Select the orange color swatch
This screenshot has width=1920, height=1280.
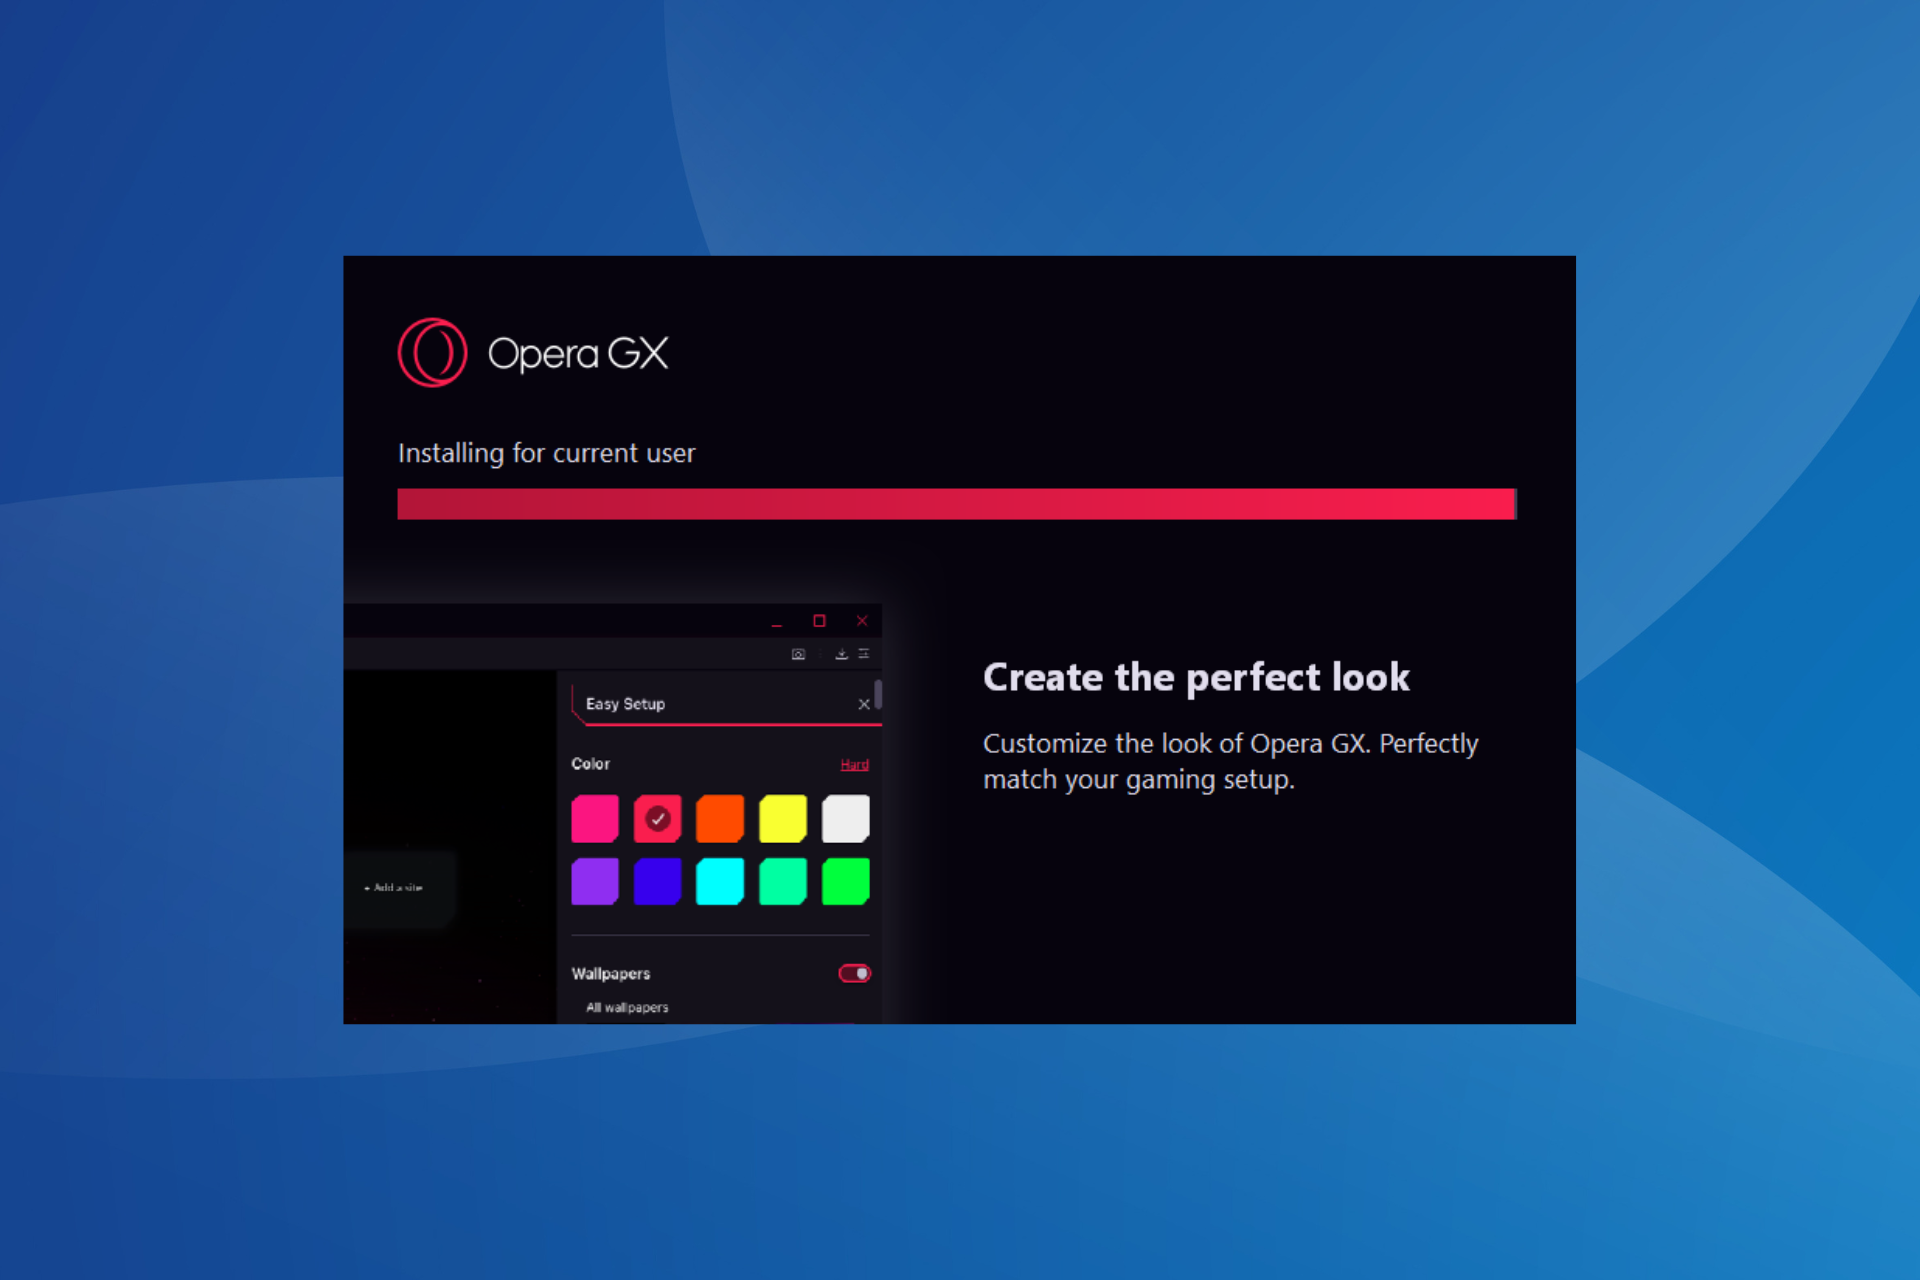click(x=721, y=819)
